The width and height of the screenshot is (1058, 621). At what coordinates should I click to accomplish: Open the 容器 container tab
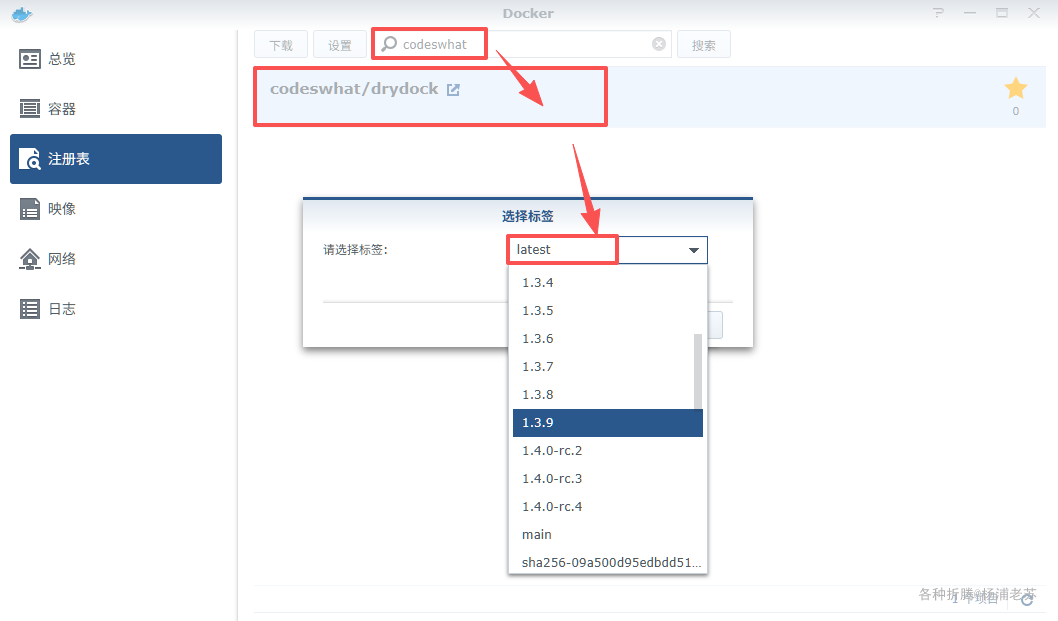pos(116,109)
